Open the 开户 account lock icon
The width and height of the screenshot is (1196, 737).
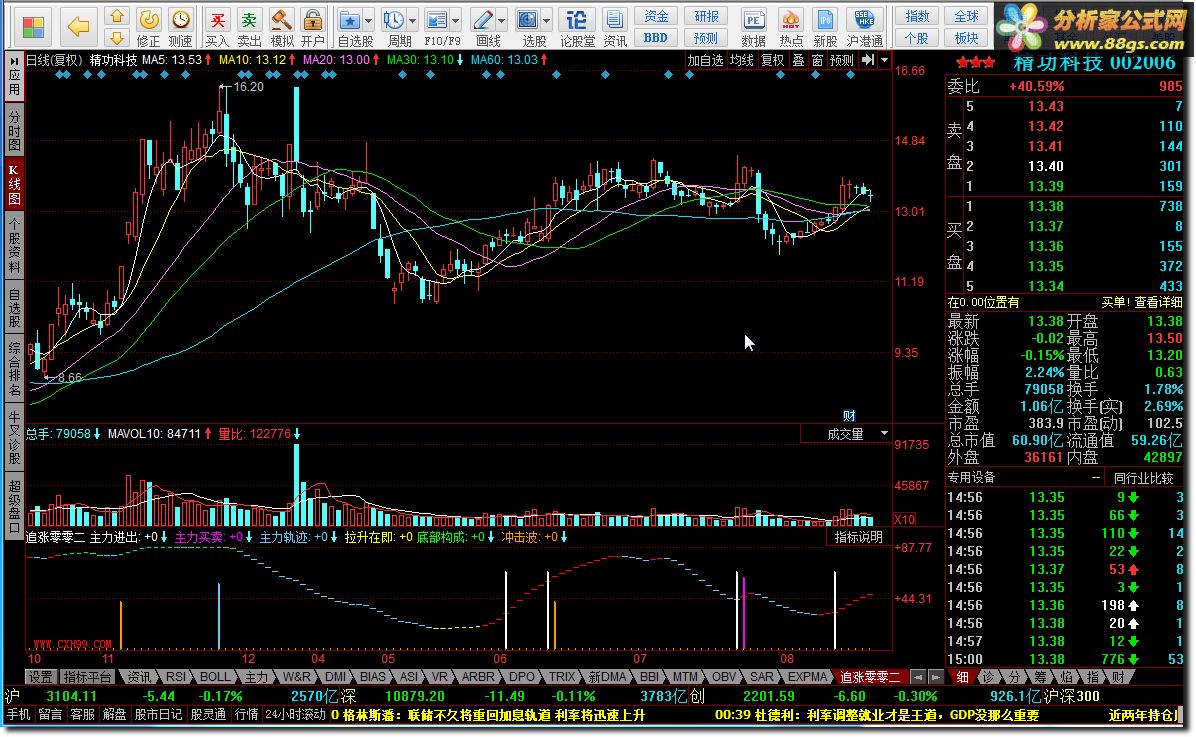(313, 27)
